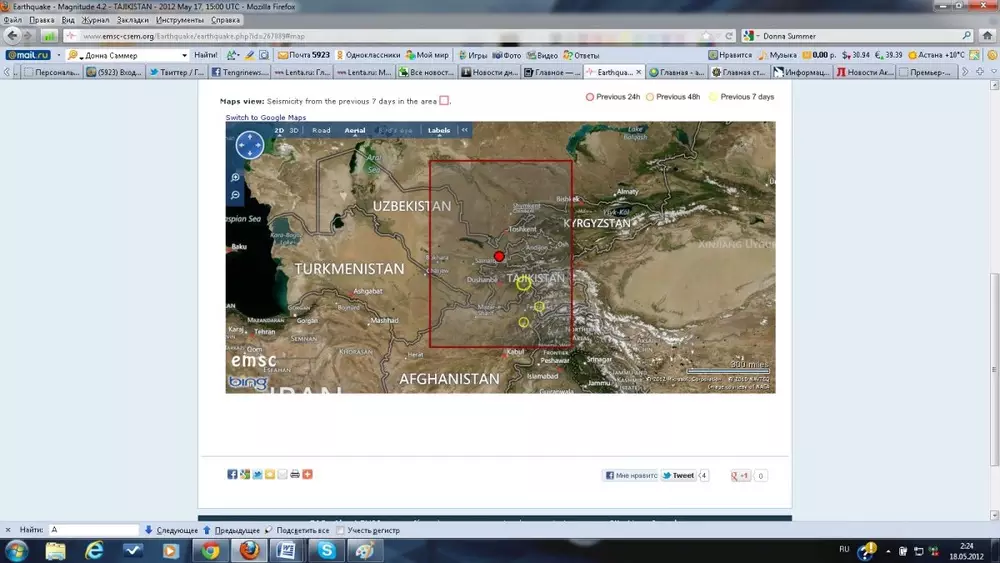Screen dimensions: 1000x563
Task: Follow the 'Switch to Google Maps' link
Action: pyautogui.click(x=265, y=118)
